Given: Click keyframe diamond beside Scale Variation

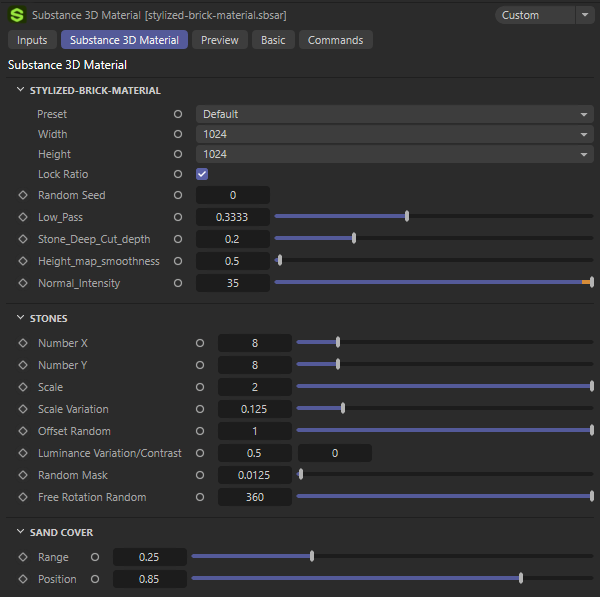Looking at the screenshot, I should [x=23, y=409].
